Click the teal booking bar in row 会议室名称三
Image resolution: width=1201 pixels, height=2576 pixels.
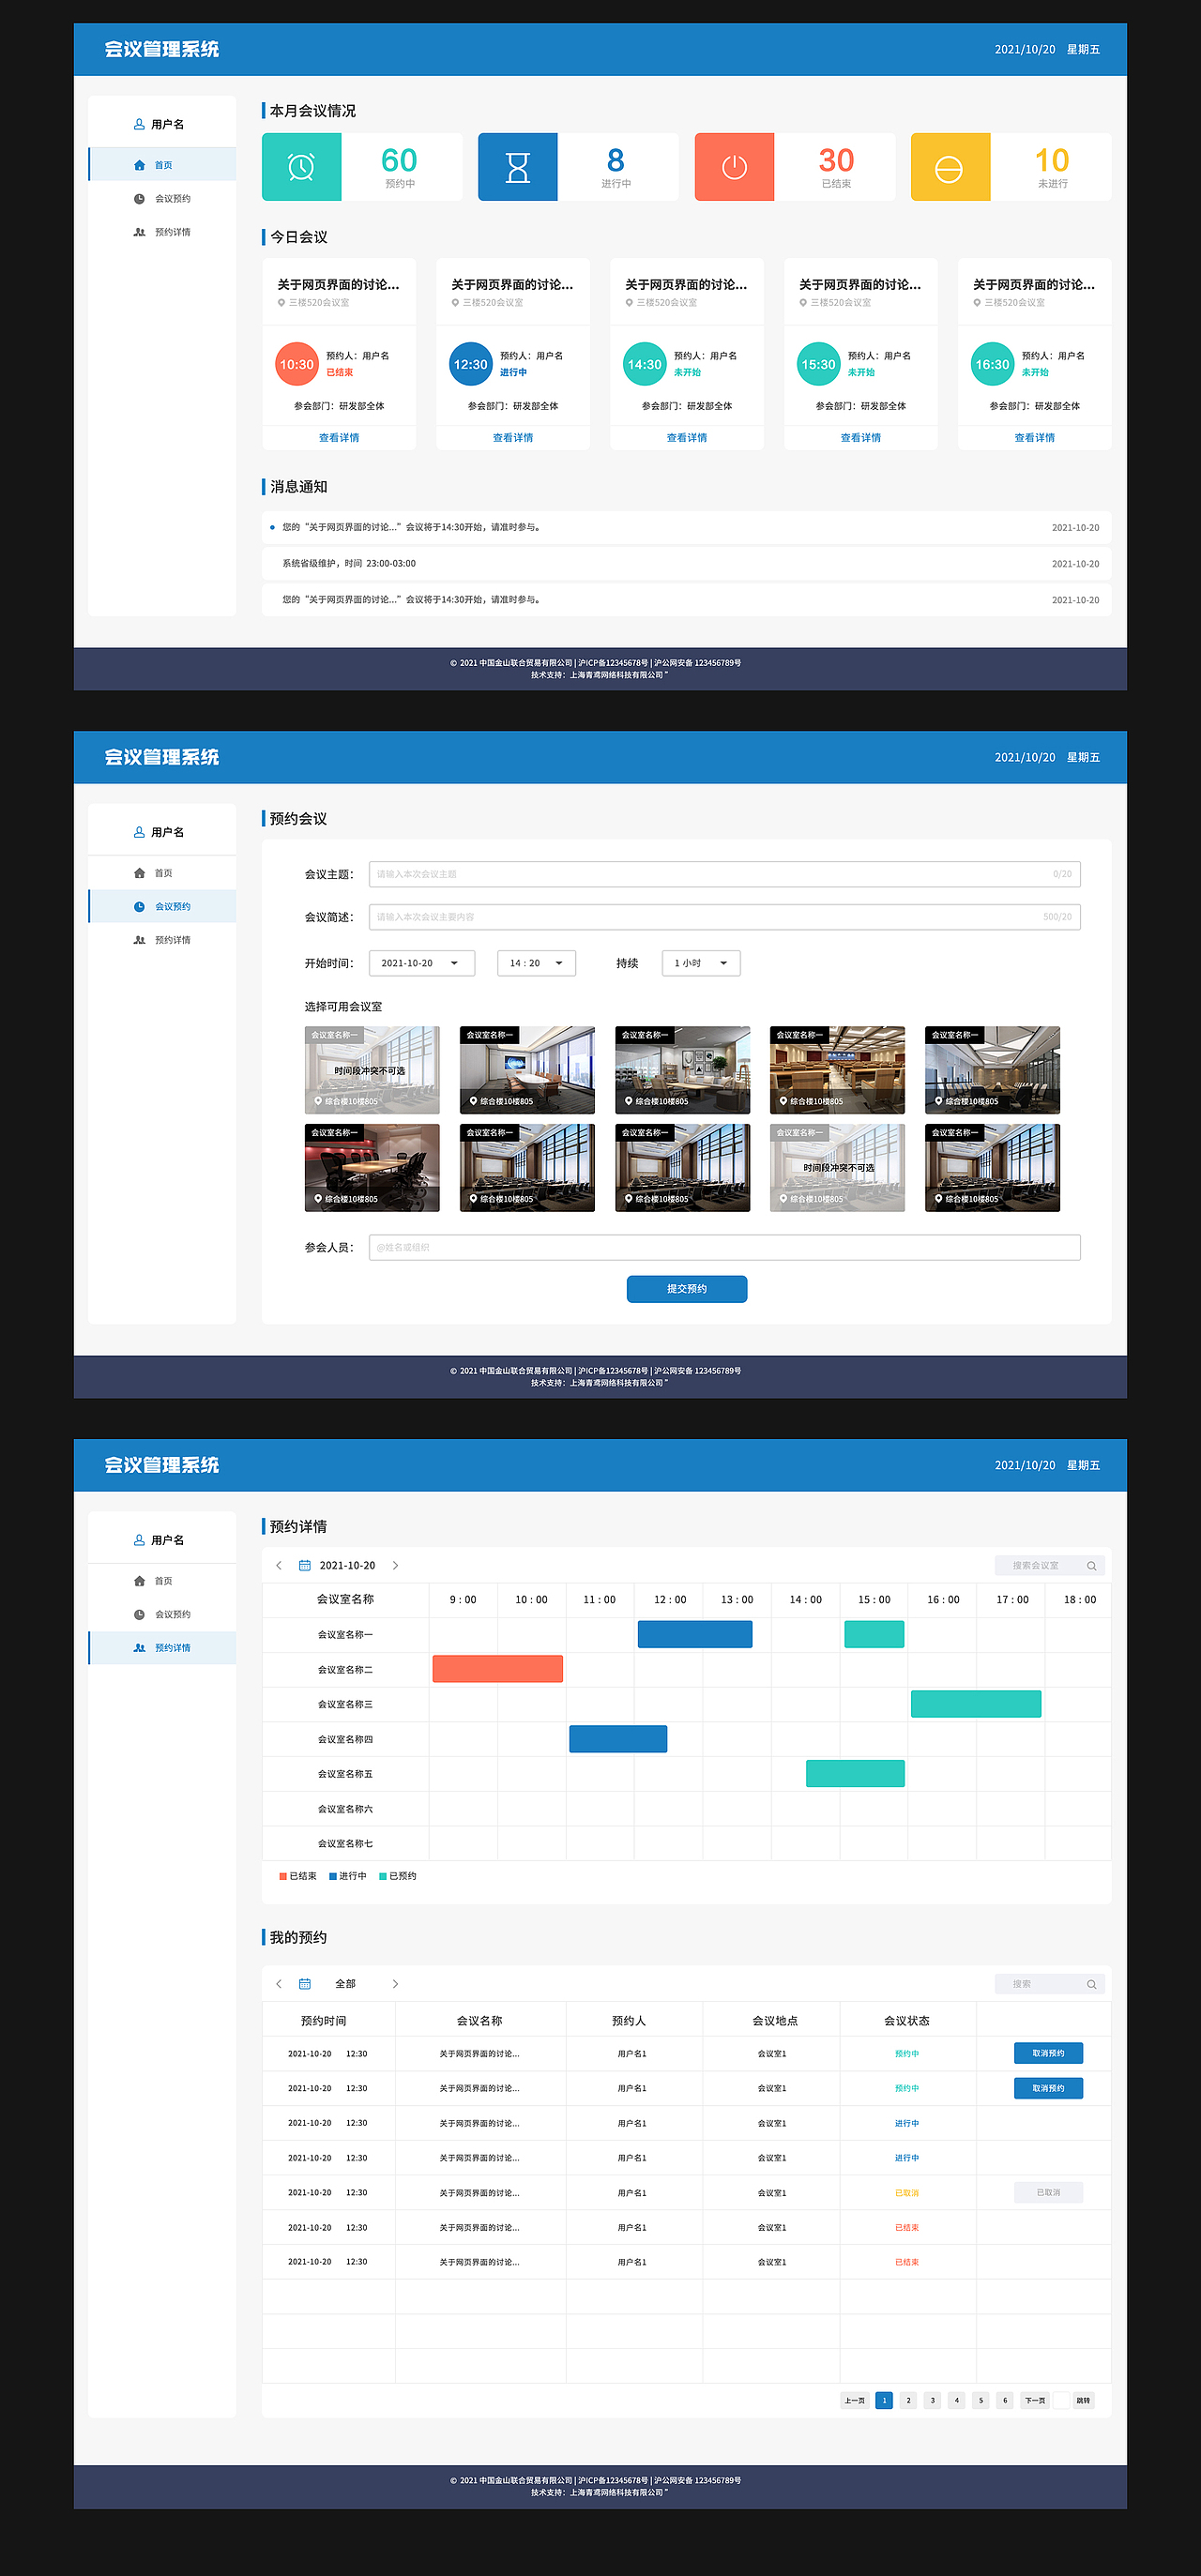[x=976, y=1703]
